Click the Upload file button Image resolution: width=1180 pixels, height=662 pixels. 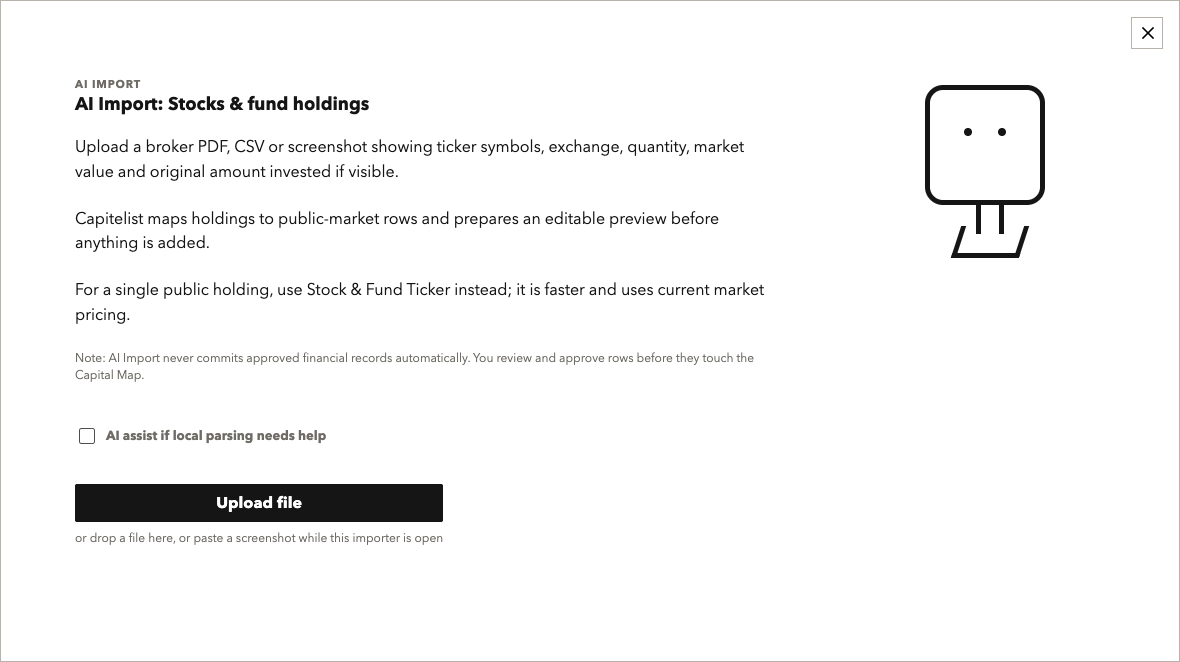(259, 503)
